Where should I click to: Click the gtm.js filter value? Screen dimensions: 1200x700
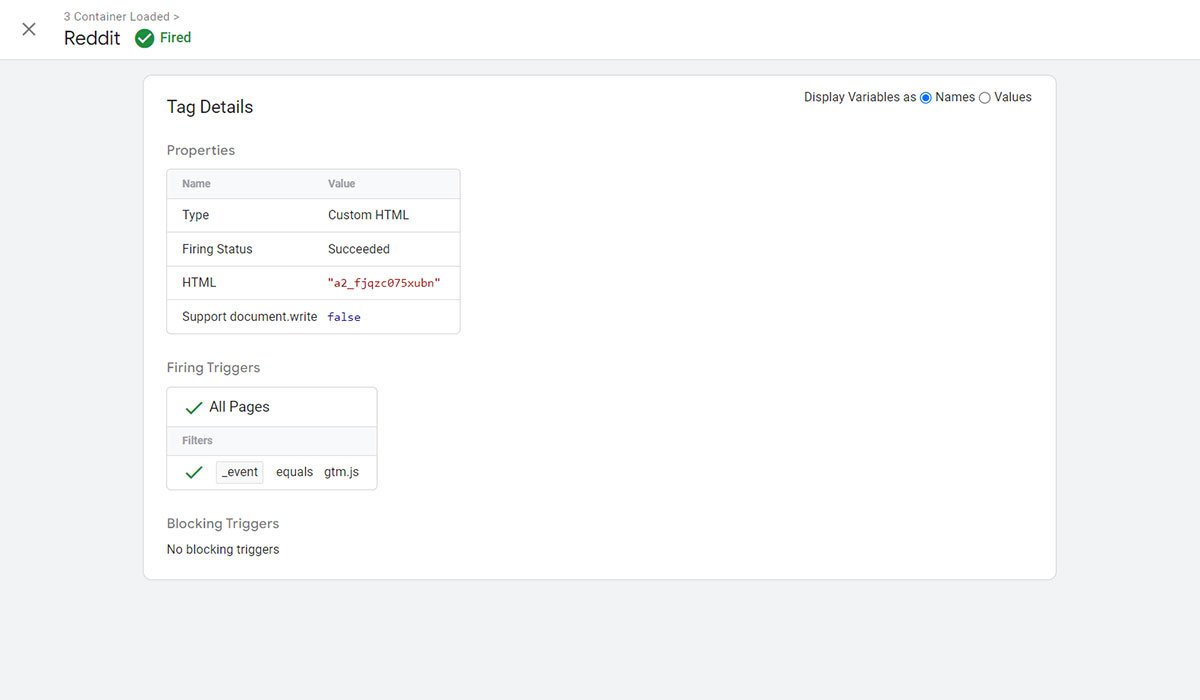pos(341,472)
